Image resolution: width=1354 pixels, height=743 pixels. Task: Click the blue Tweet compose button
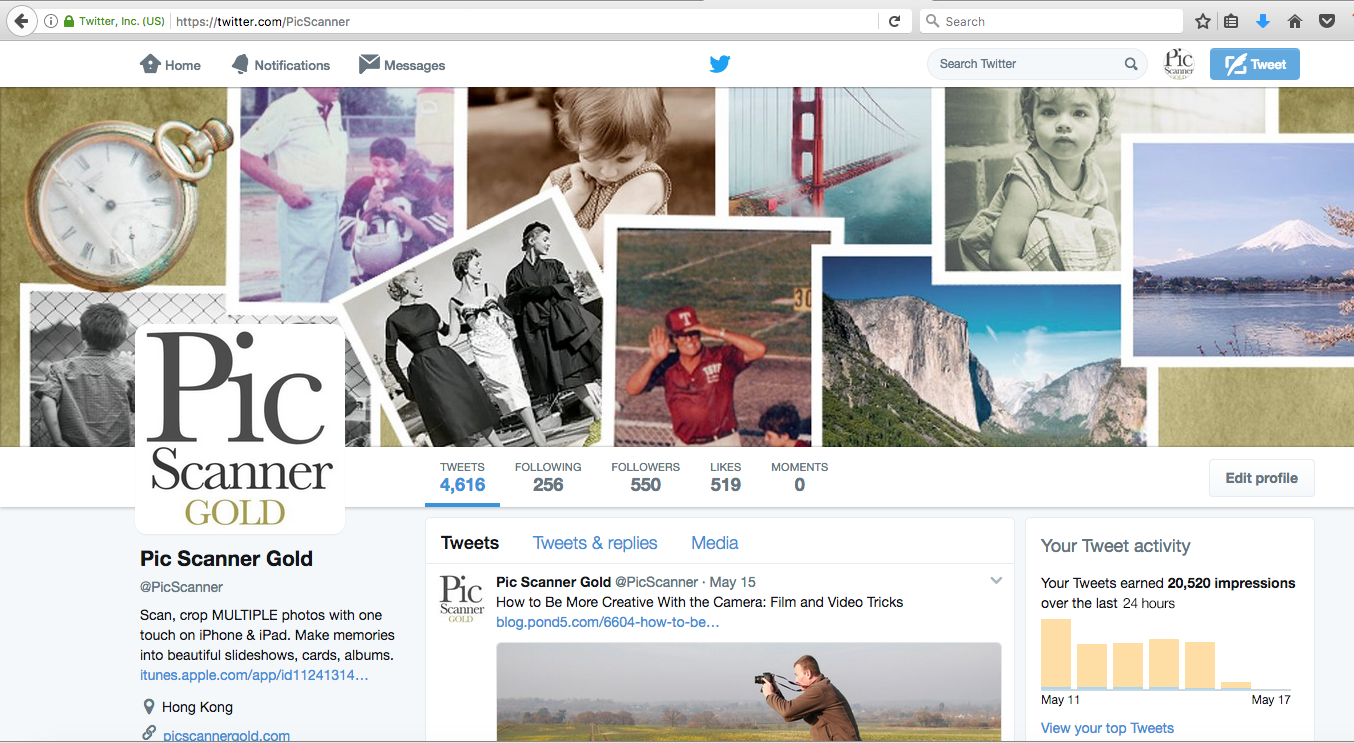pyautogui.click(x=1255, y=64)
